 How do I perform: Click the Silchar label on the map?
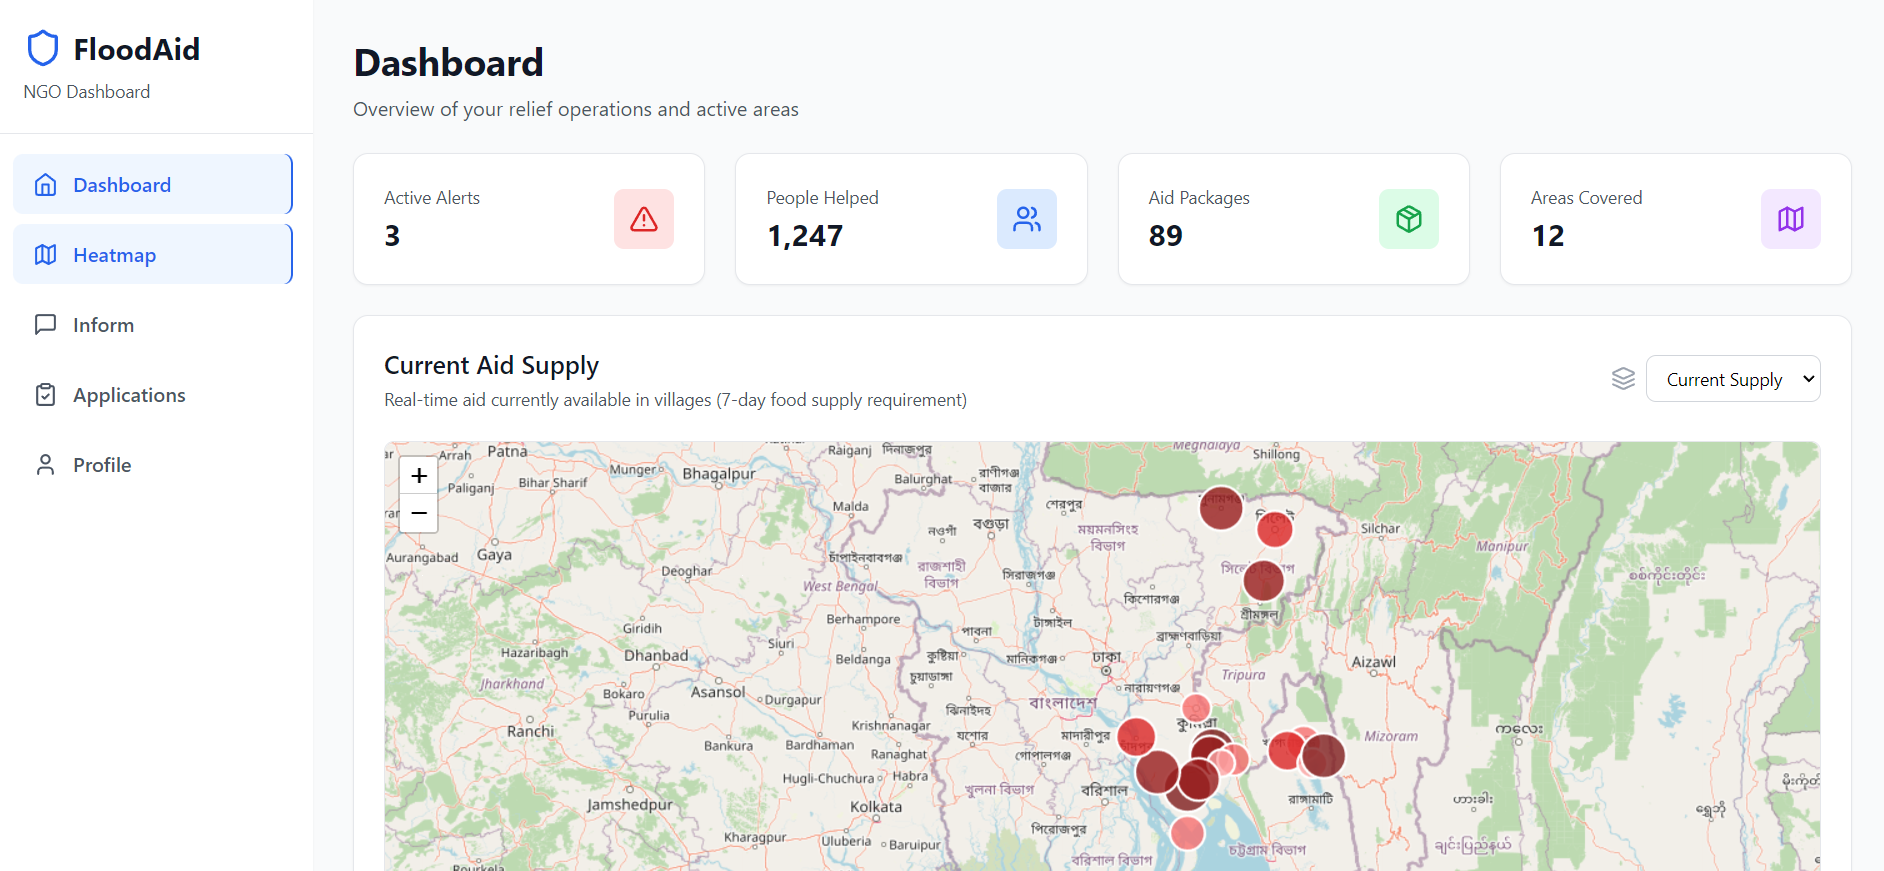1381,528
